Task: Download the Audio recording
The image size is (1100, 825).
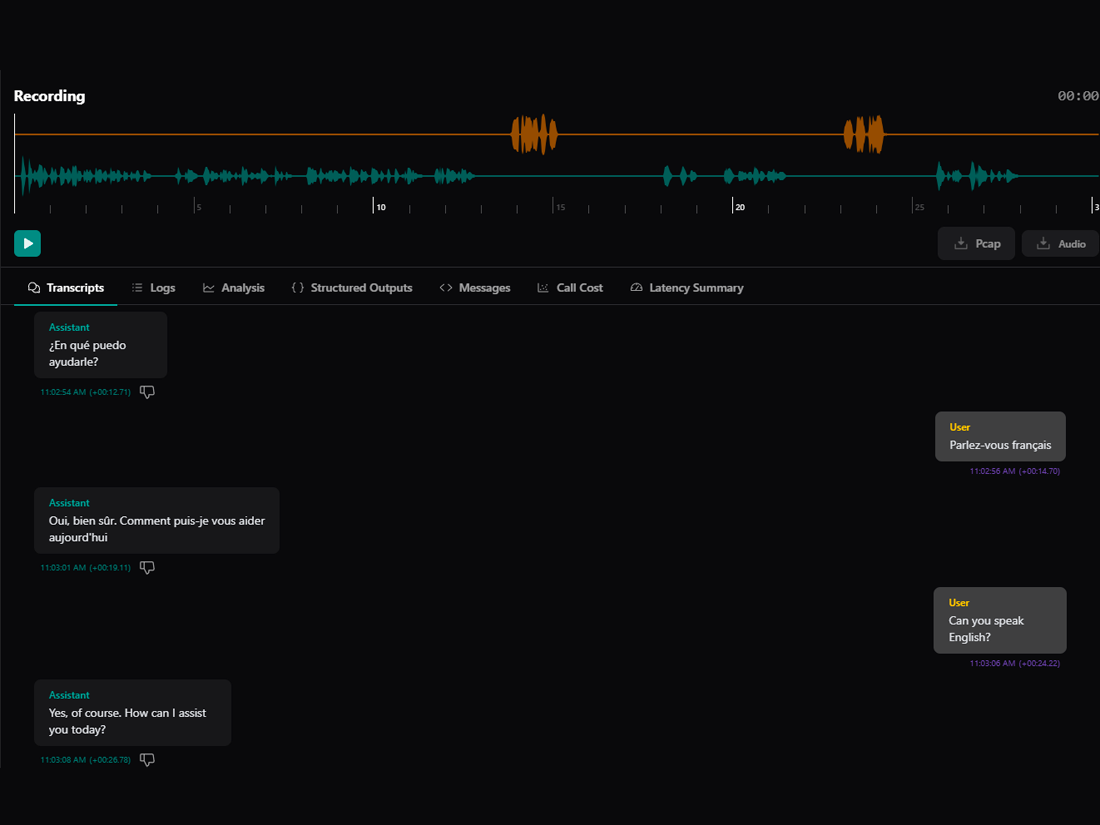Action: (x=1061, y=243)
